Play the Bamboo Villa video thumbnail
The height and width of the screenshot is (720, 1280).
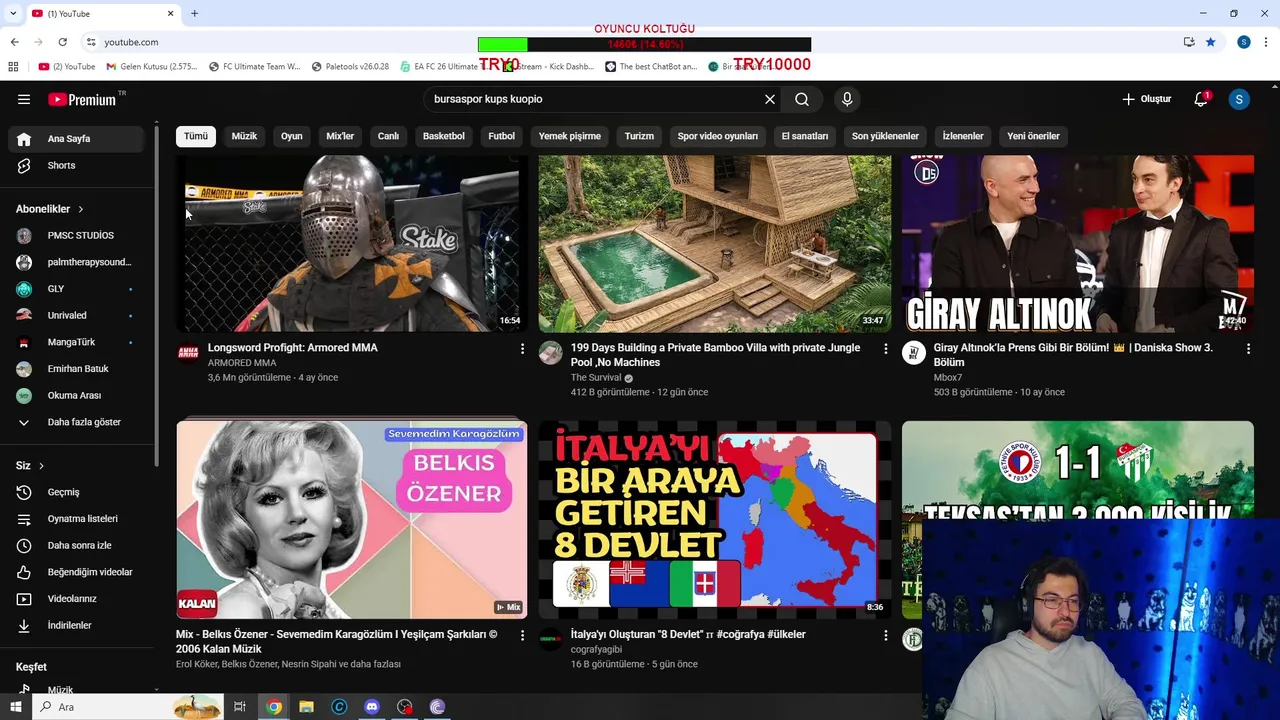(x=714, y=243)
